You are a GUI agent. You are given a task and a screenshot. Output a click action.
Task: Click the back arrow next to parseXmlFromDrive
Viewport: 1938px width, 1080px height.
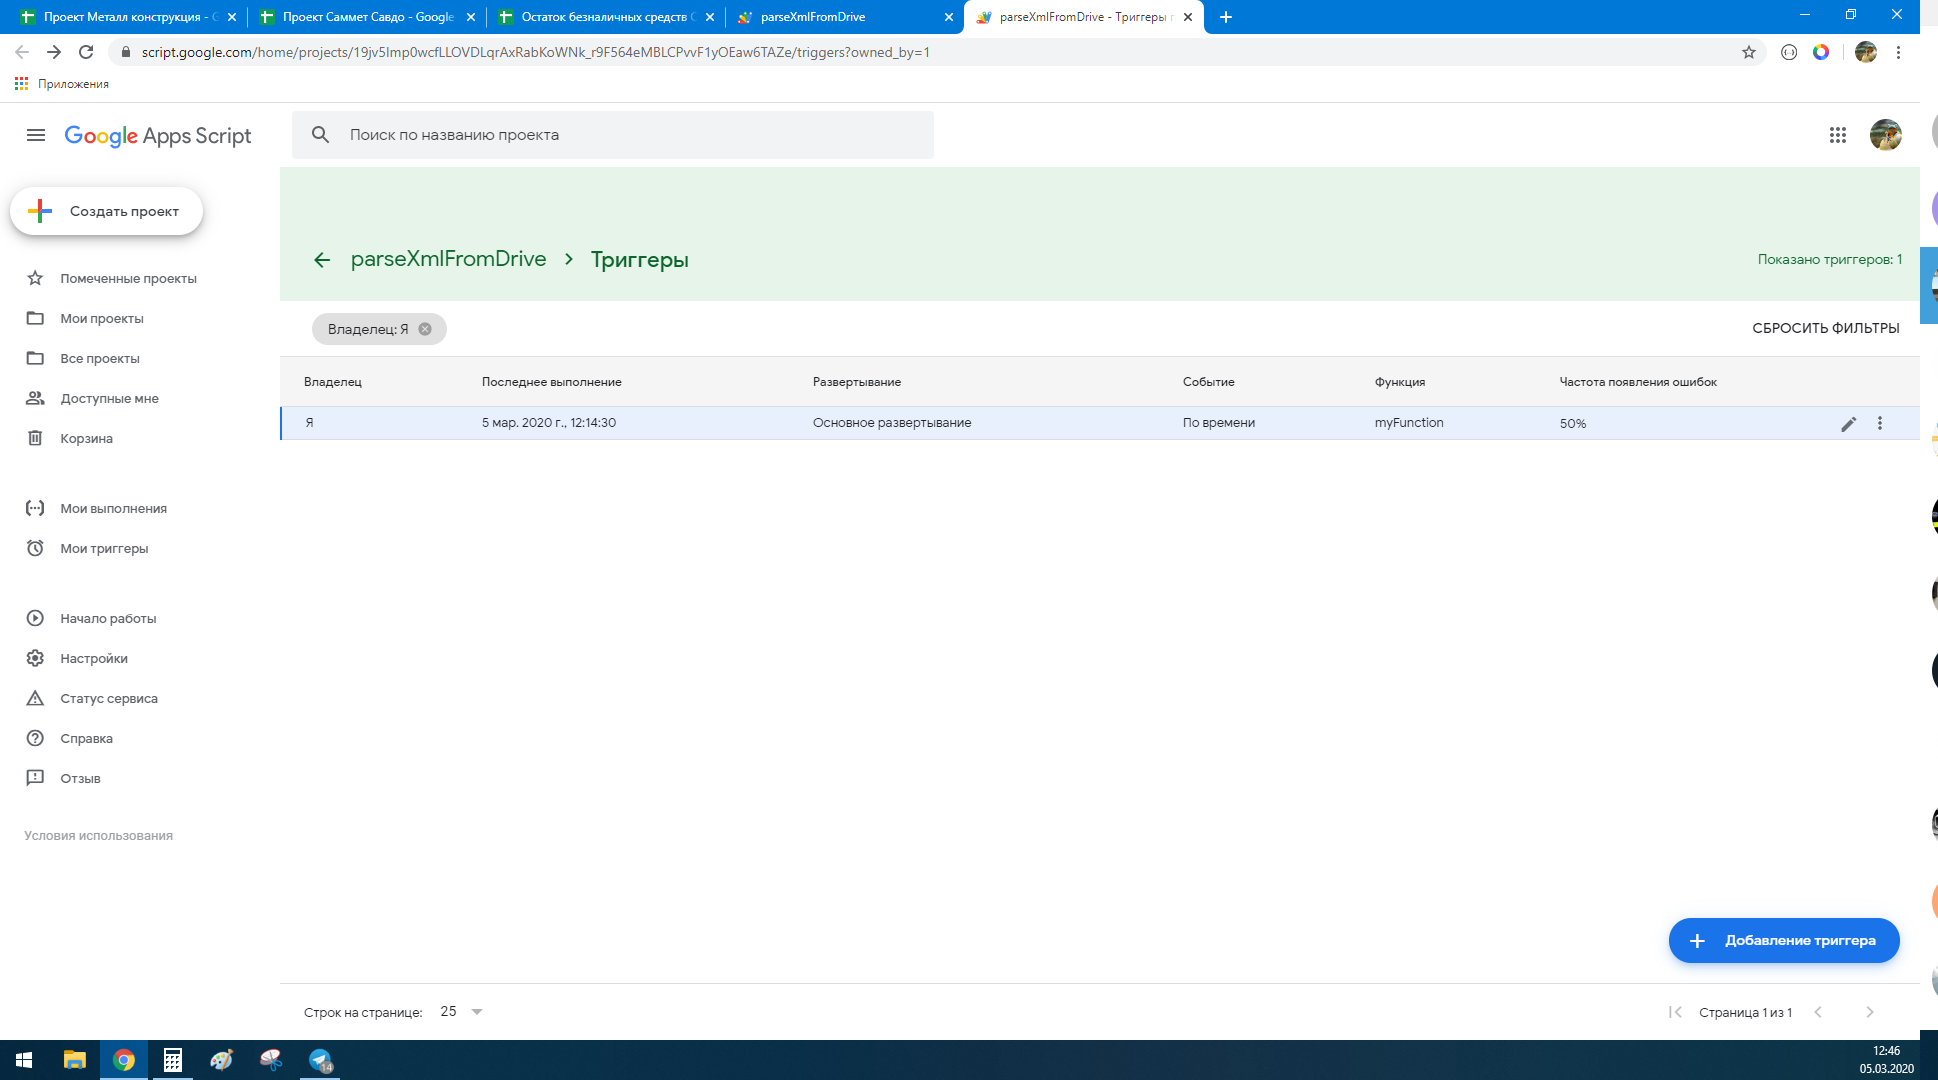point(322,260)
